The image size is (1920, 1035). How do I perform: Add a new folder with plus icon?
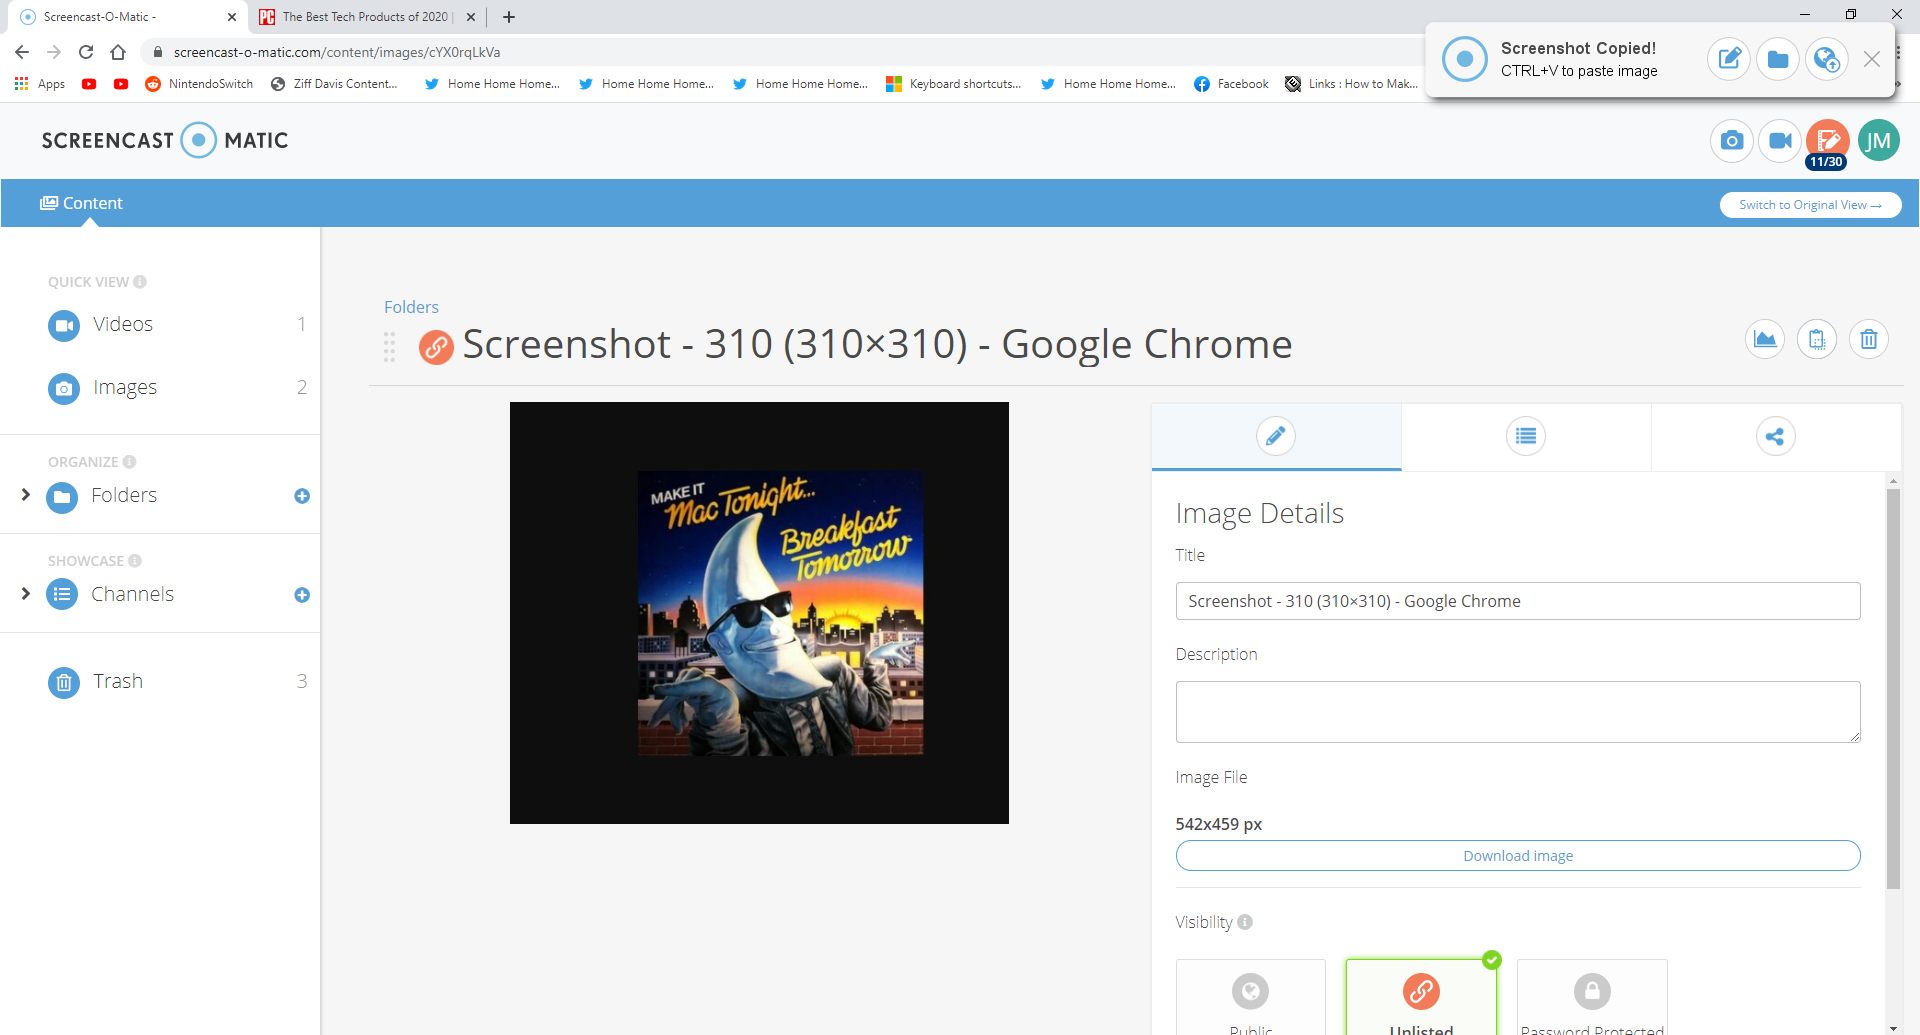pyautogui.click(x=302, y=496)
